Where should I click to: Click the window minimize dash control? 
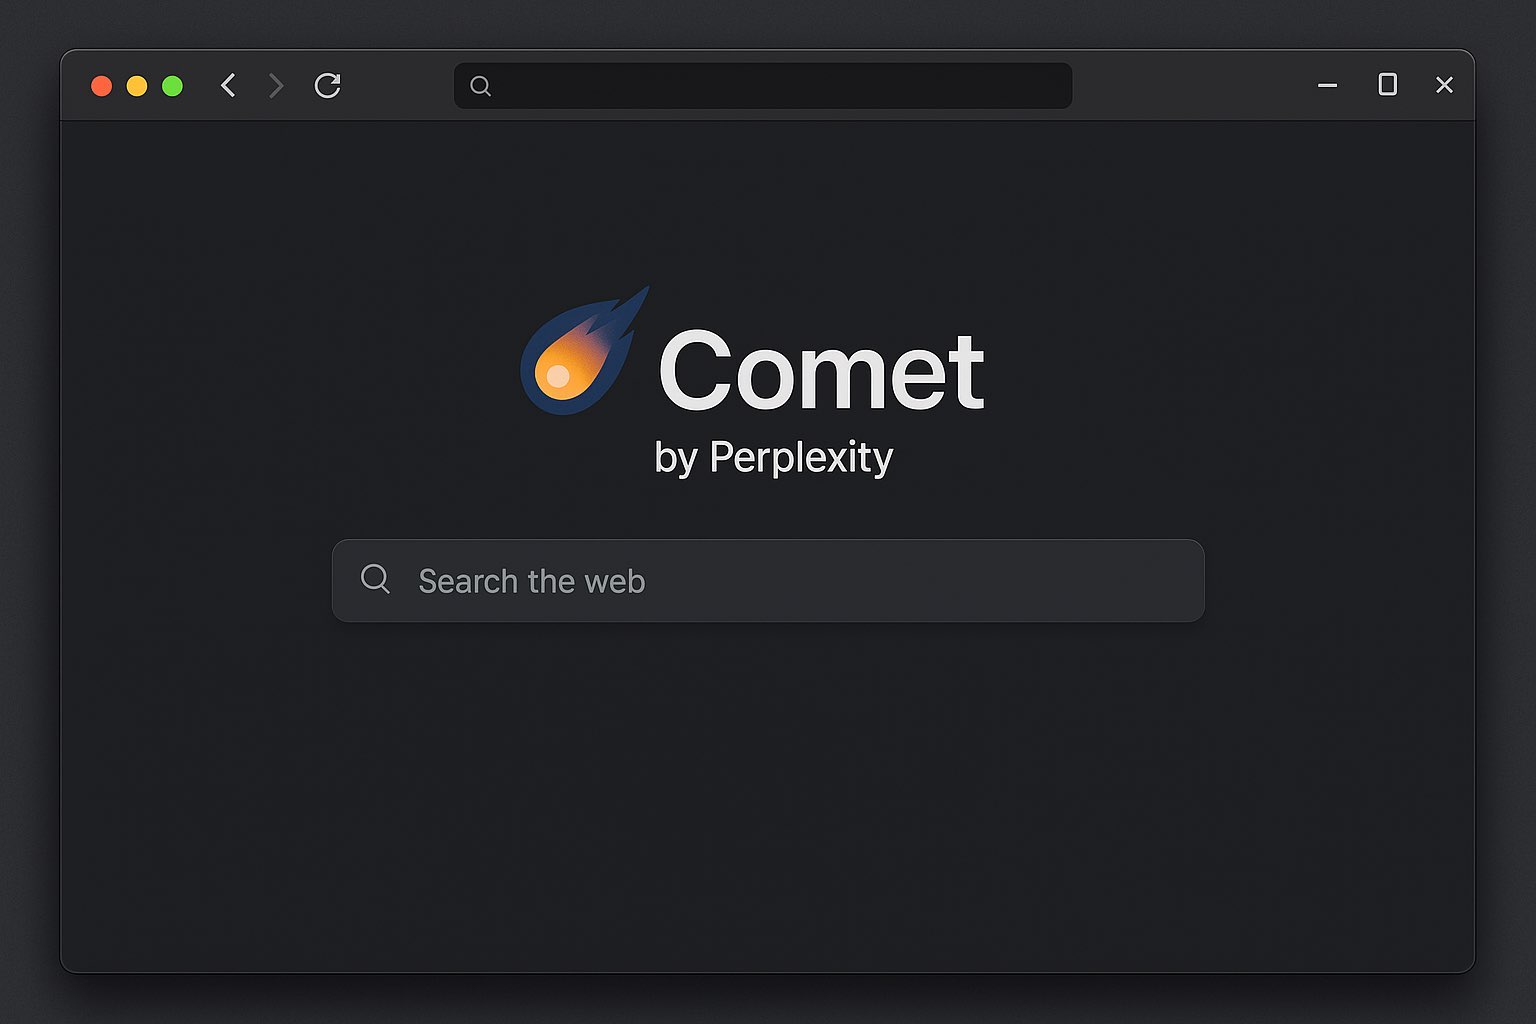tap(1327, 85)
